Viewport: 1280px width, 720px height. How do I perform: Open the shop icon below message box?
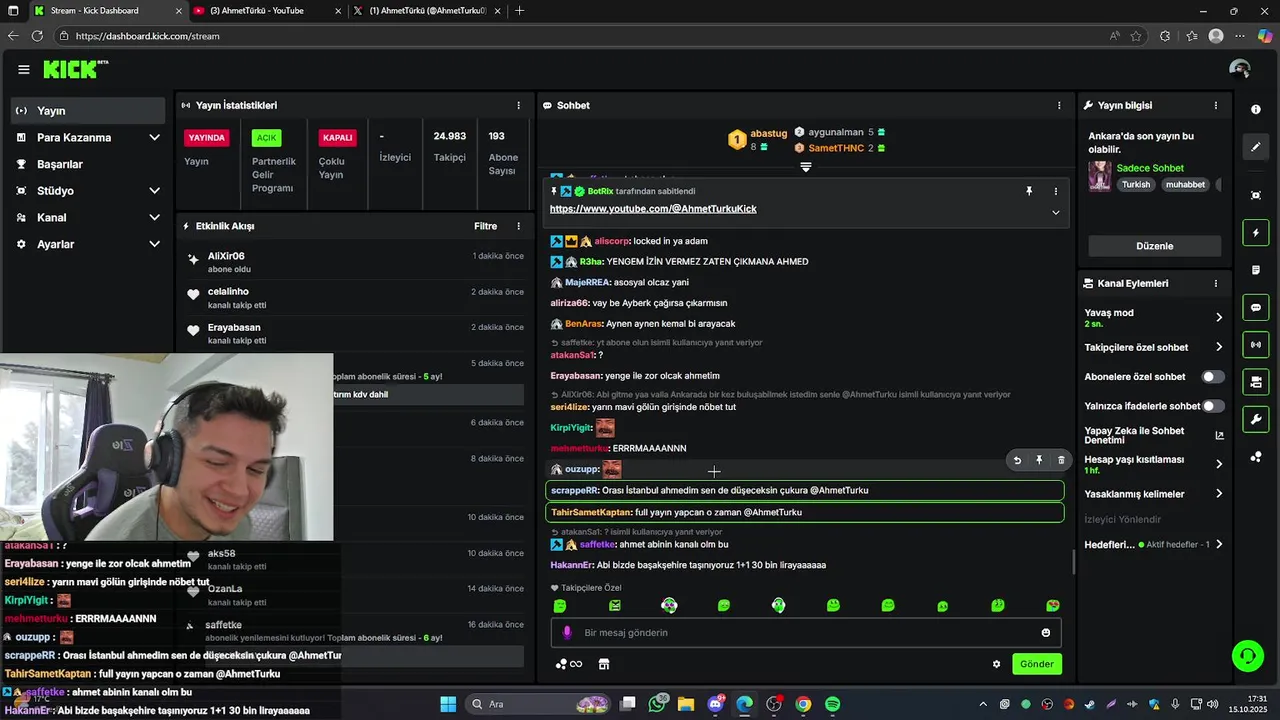point(604,664)
